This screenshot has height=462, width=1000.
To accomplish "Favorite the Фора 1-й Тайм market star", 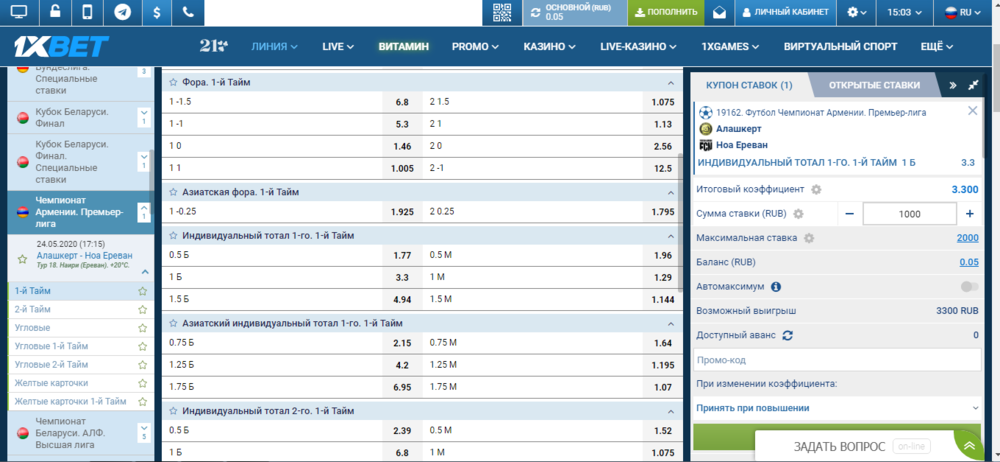I will 173,82.
